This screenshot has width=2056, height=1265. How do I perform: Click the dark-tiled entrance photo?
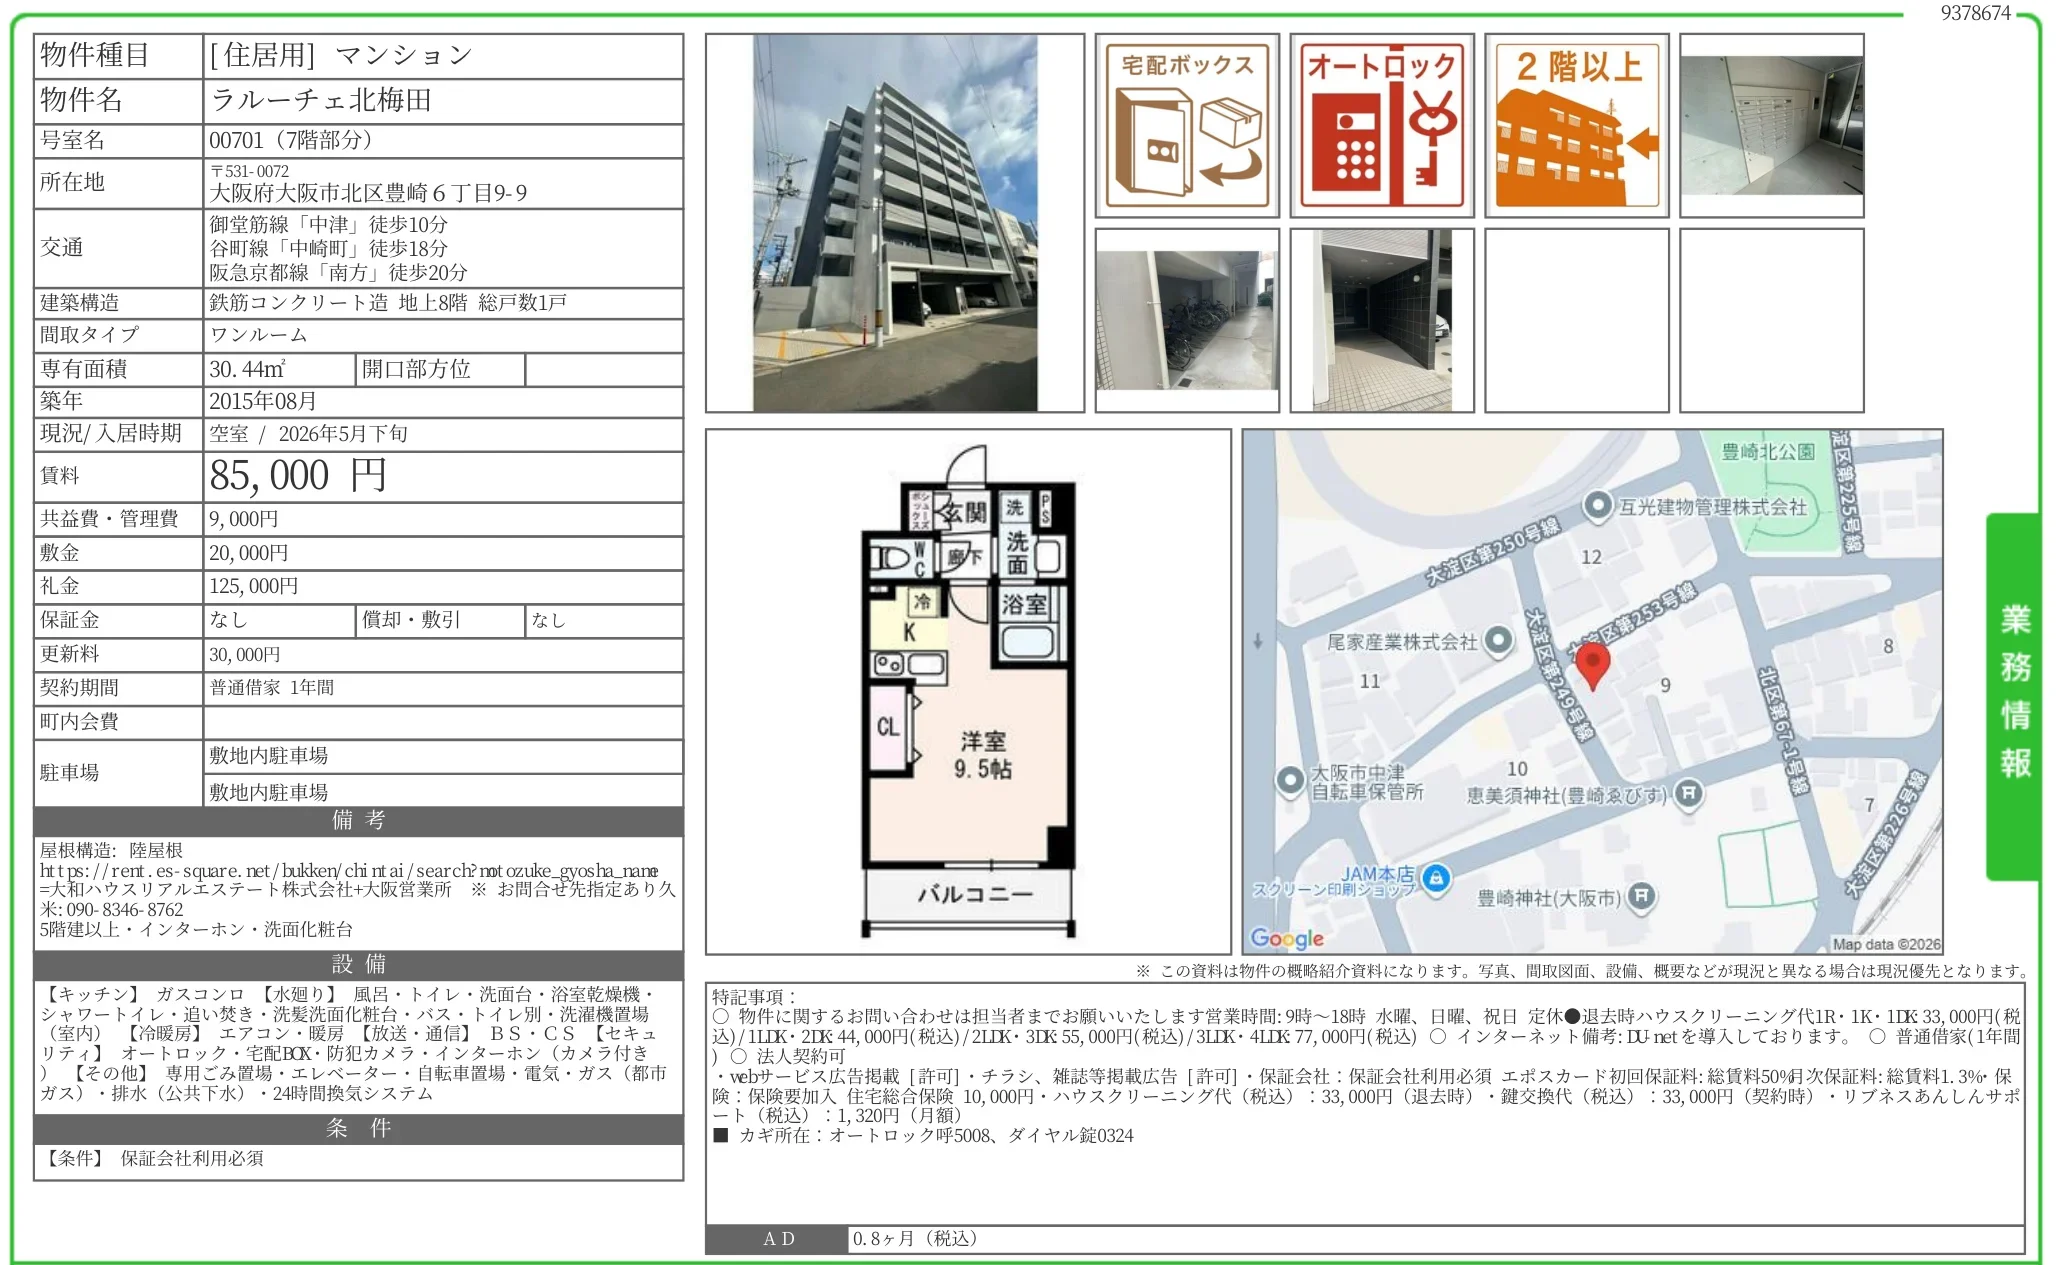coord(1381,320)
